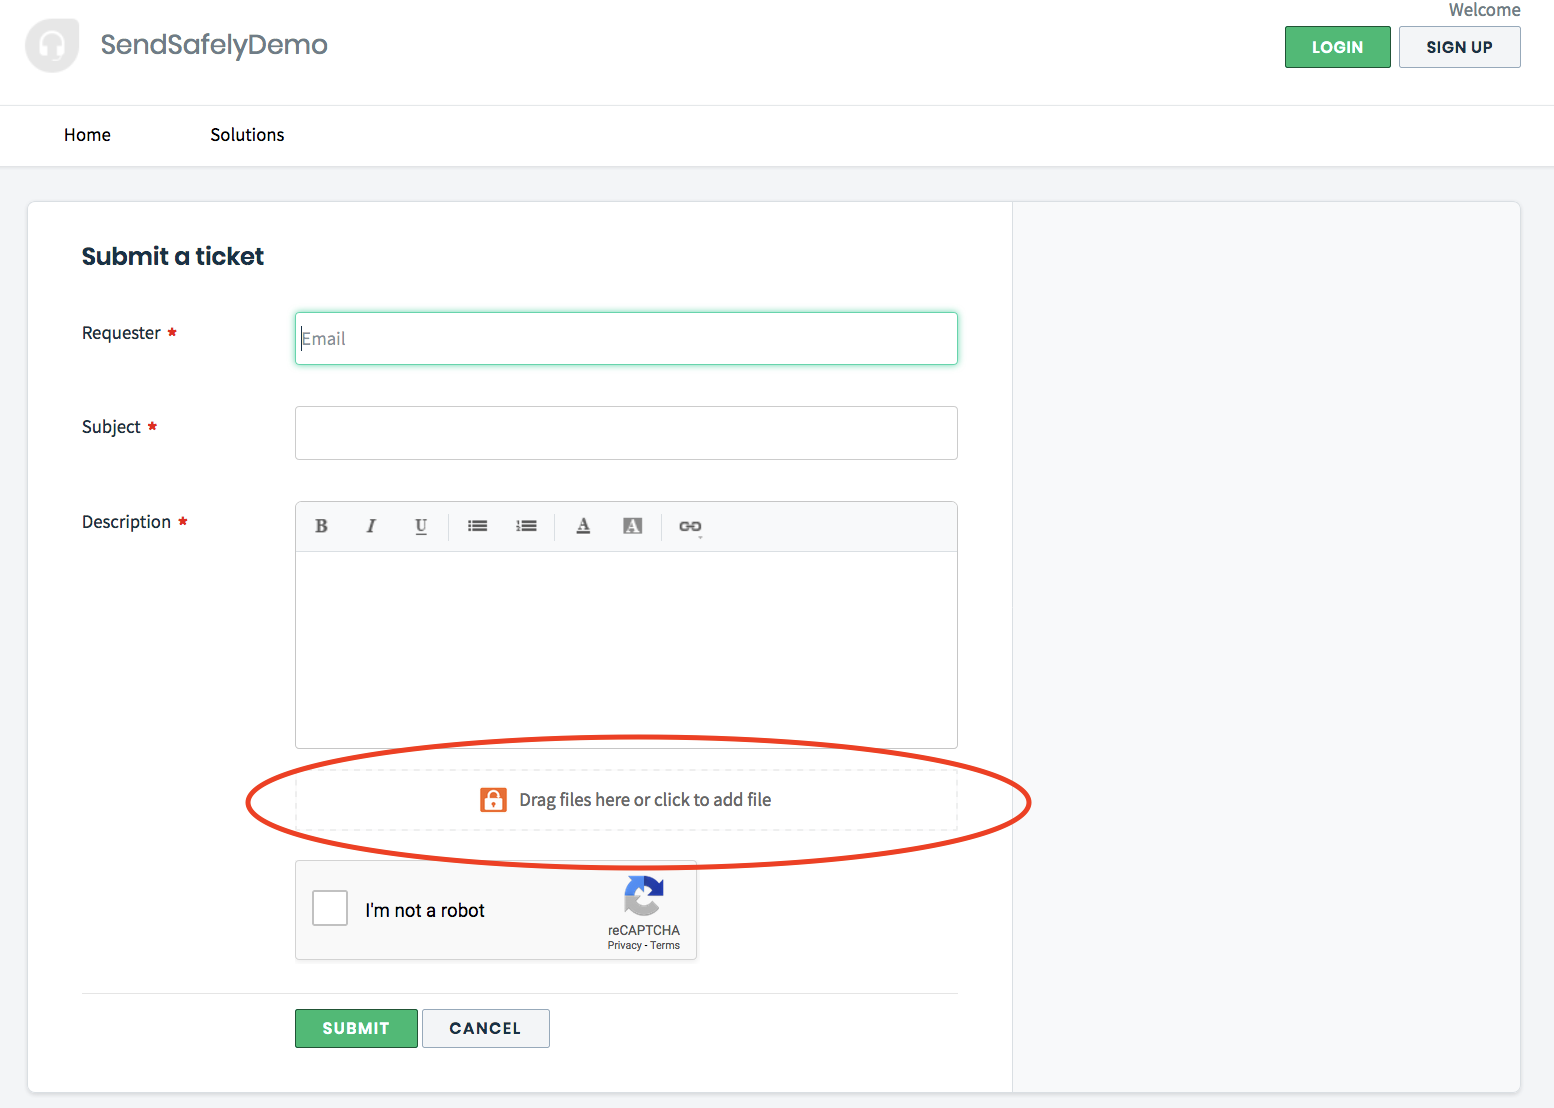The height and width of the screenshot is (1108, 1554).
Task: Click the Requester field label
Action: (121, 333)
